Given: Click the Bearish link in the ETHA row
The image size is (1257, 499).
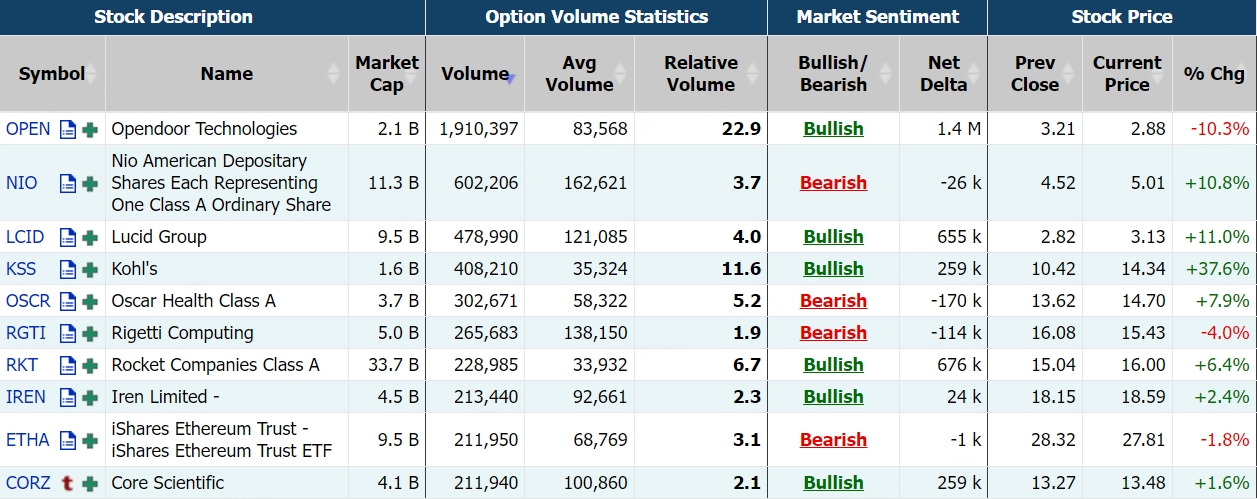Looking at the screenshot, I should click(x=833, y=440).
